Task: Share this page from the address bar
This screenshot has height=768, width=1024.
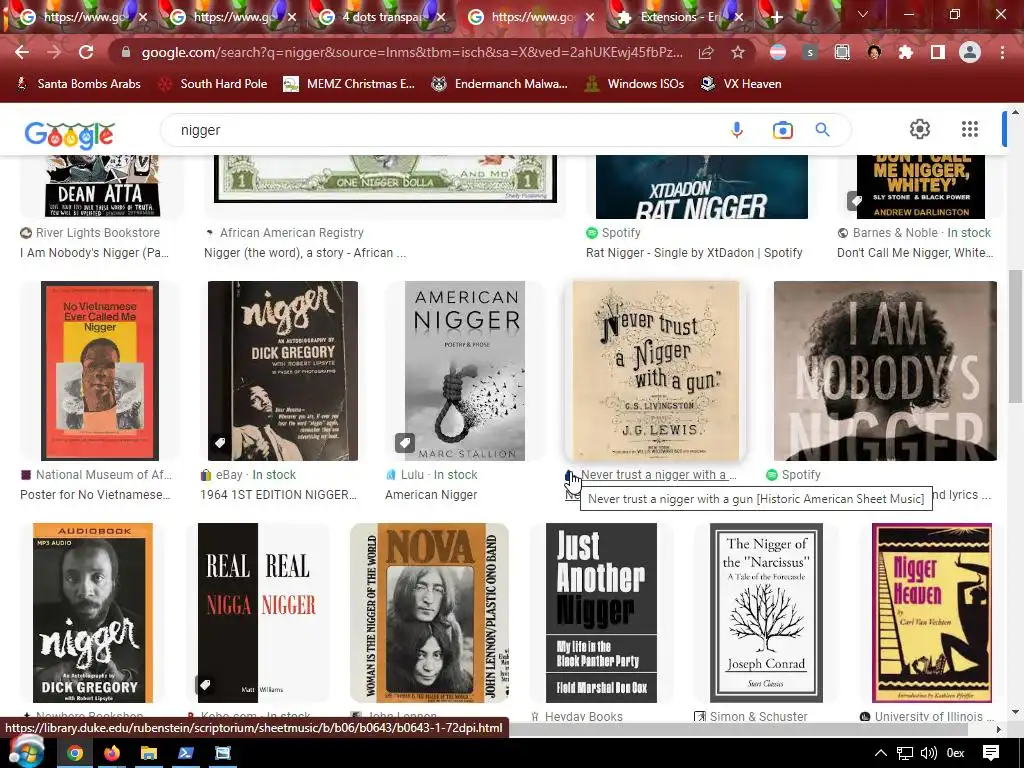Action: click(x=706, y=52)
